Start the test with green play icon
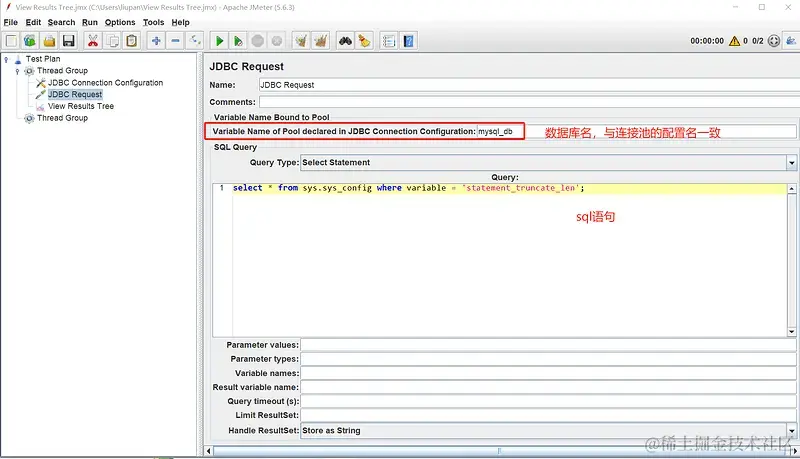Viewport: 800px width, 459px height. pyautogui.click(x=219, y=41)
